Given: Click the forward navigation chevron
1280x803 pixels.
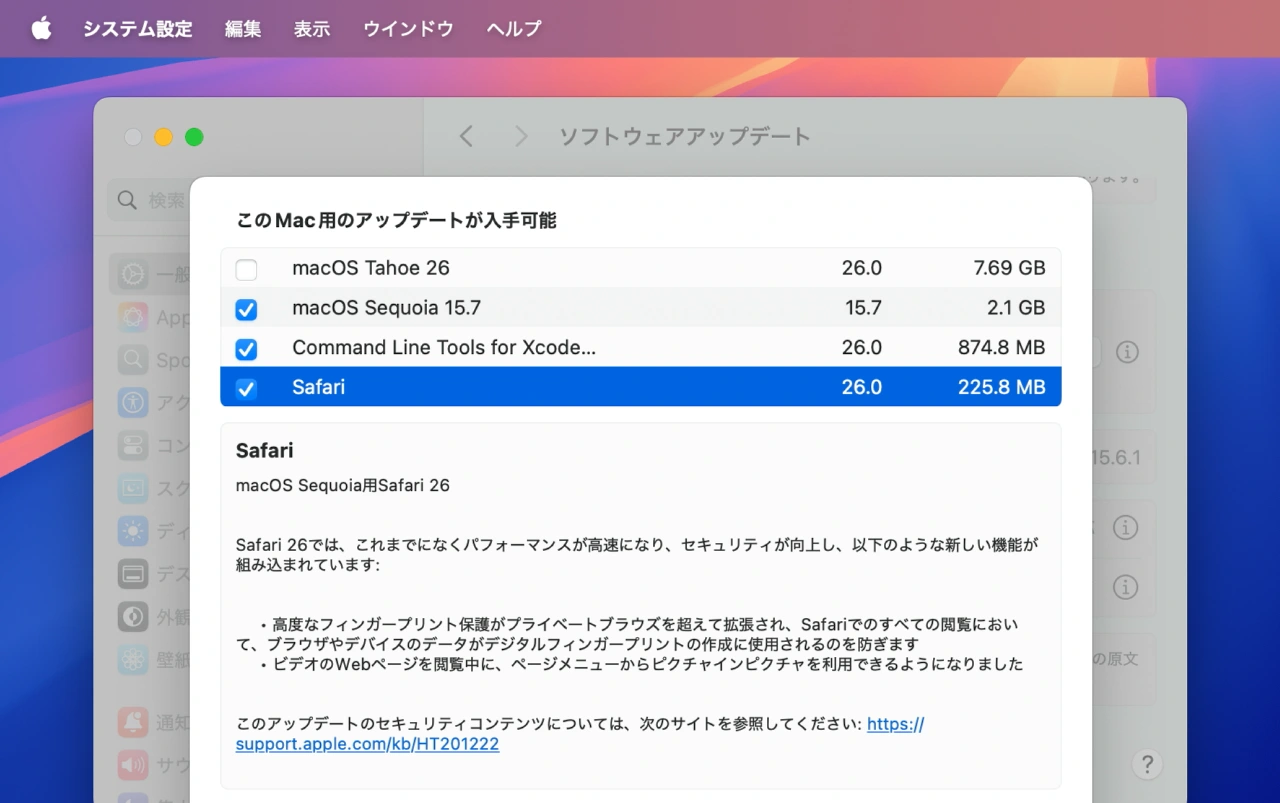Looking at the screenshot, I should 521,136.
